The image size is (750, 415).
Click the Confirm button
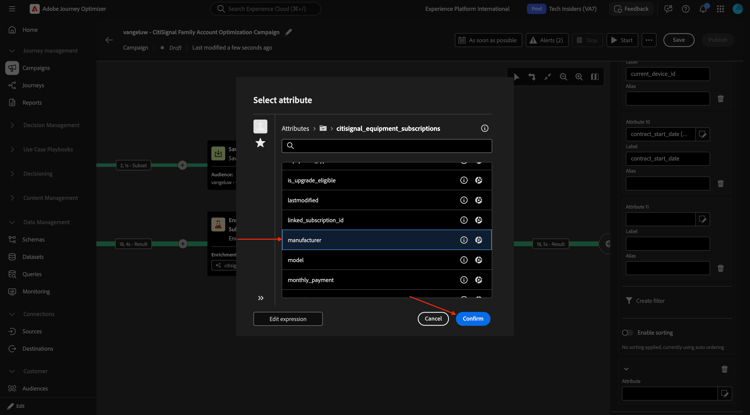coord(473,319)
